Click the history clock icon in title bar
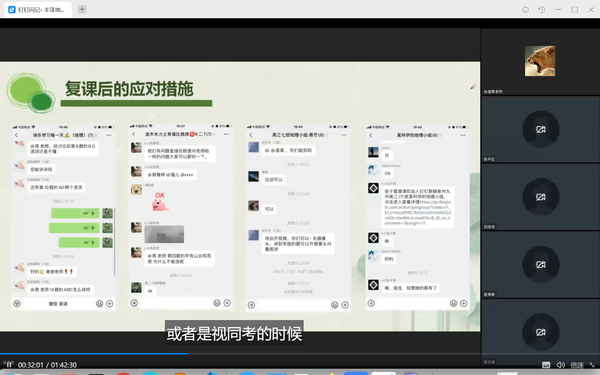Screen dimensions: 600x375 [x=541, y=10]
